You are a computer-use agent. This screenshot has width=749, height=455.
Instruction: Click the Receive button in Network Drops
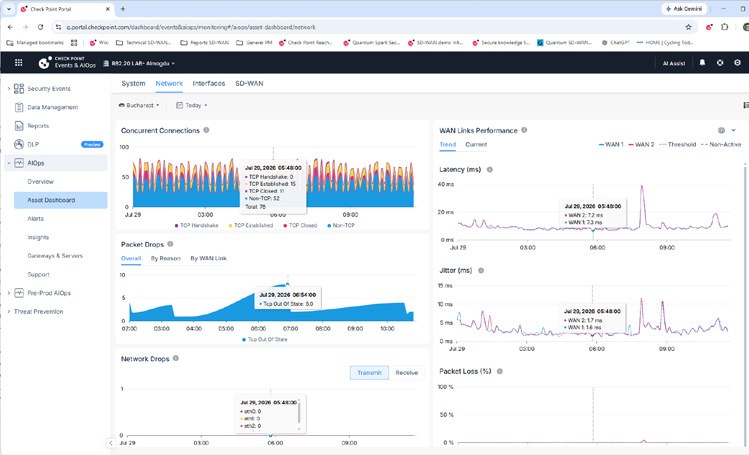(x=407, y=372)
